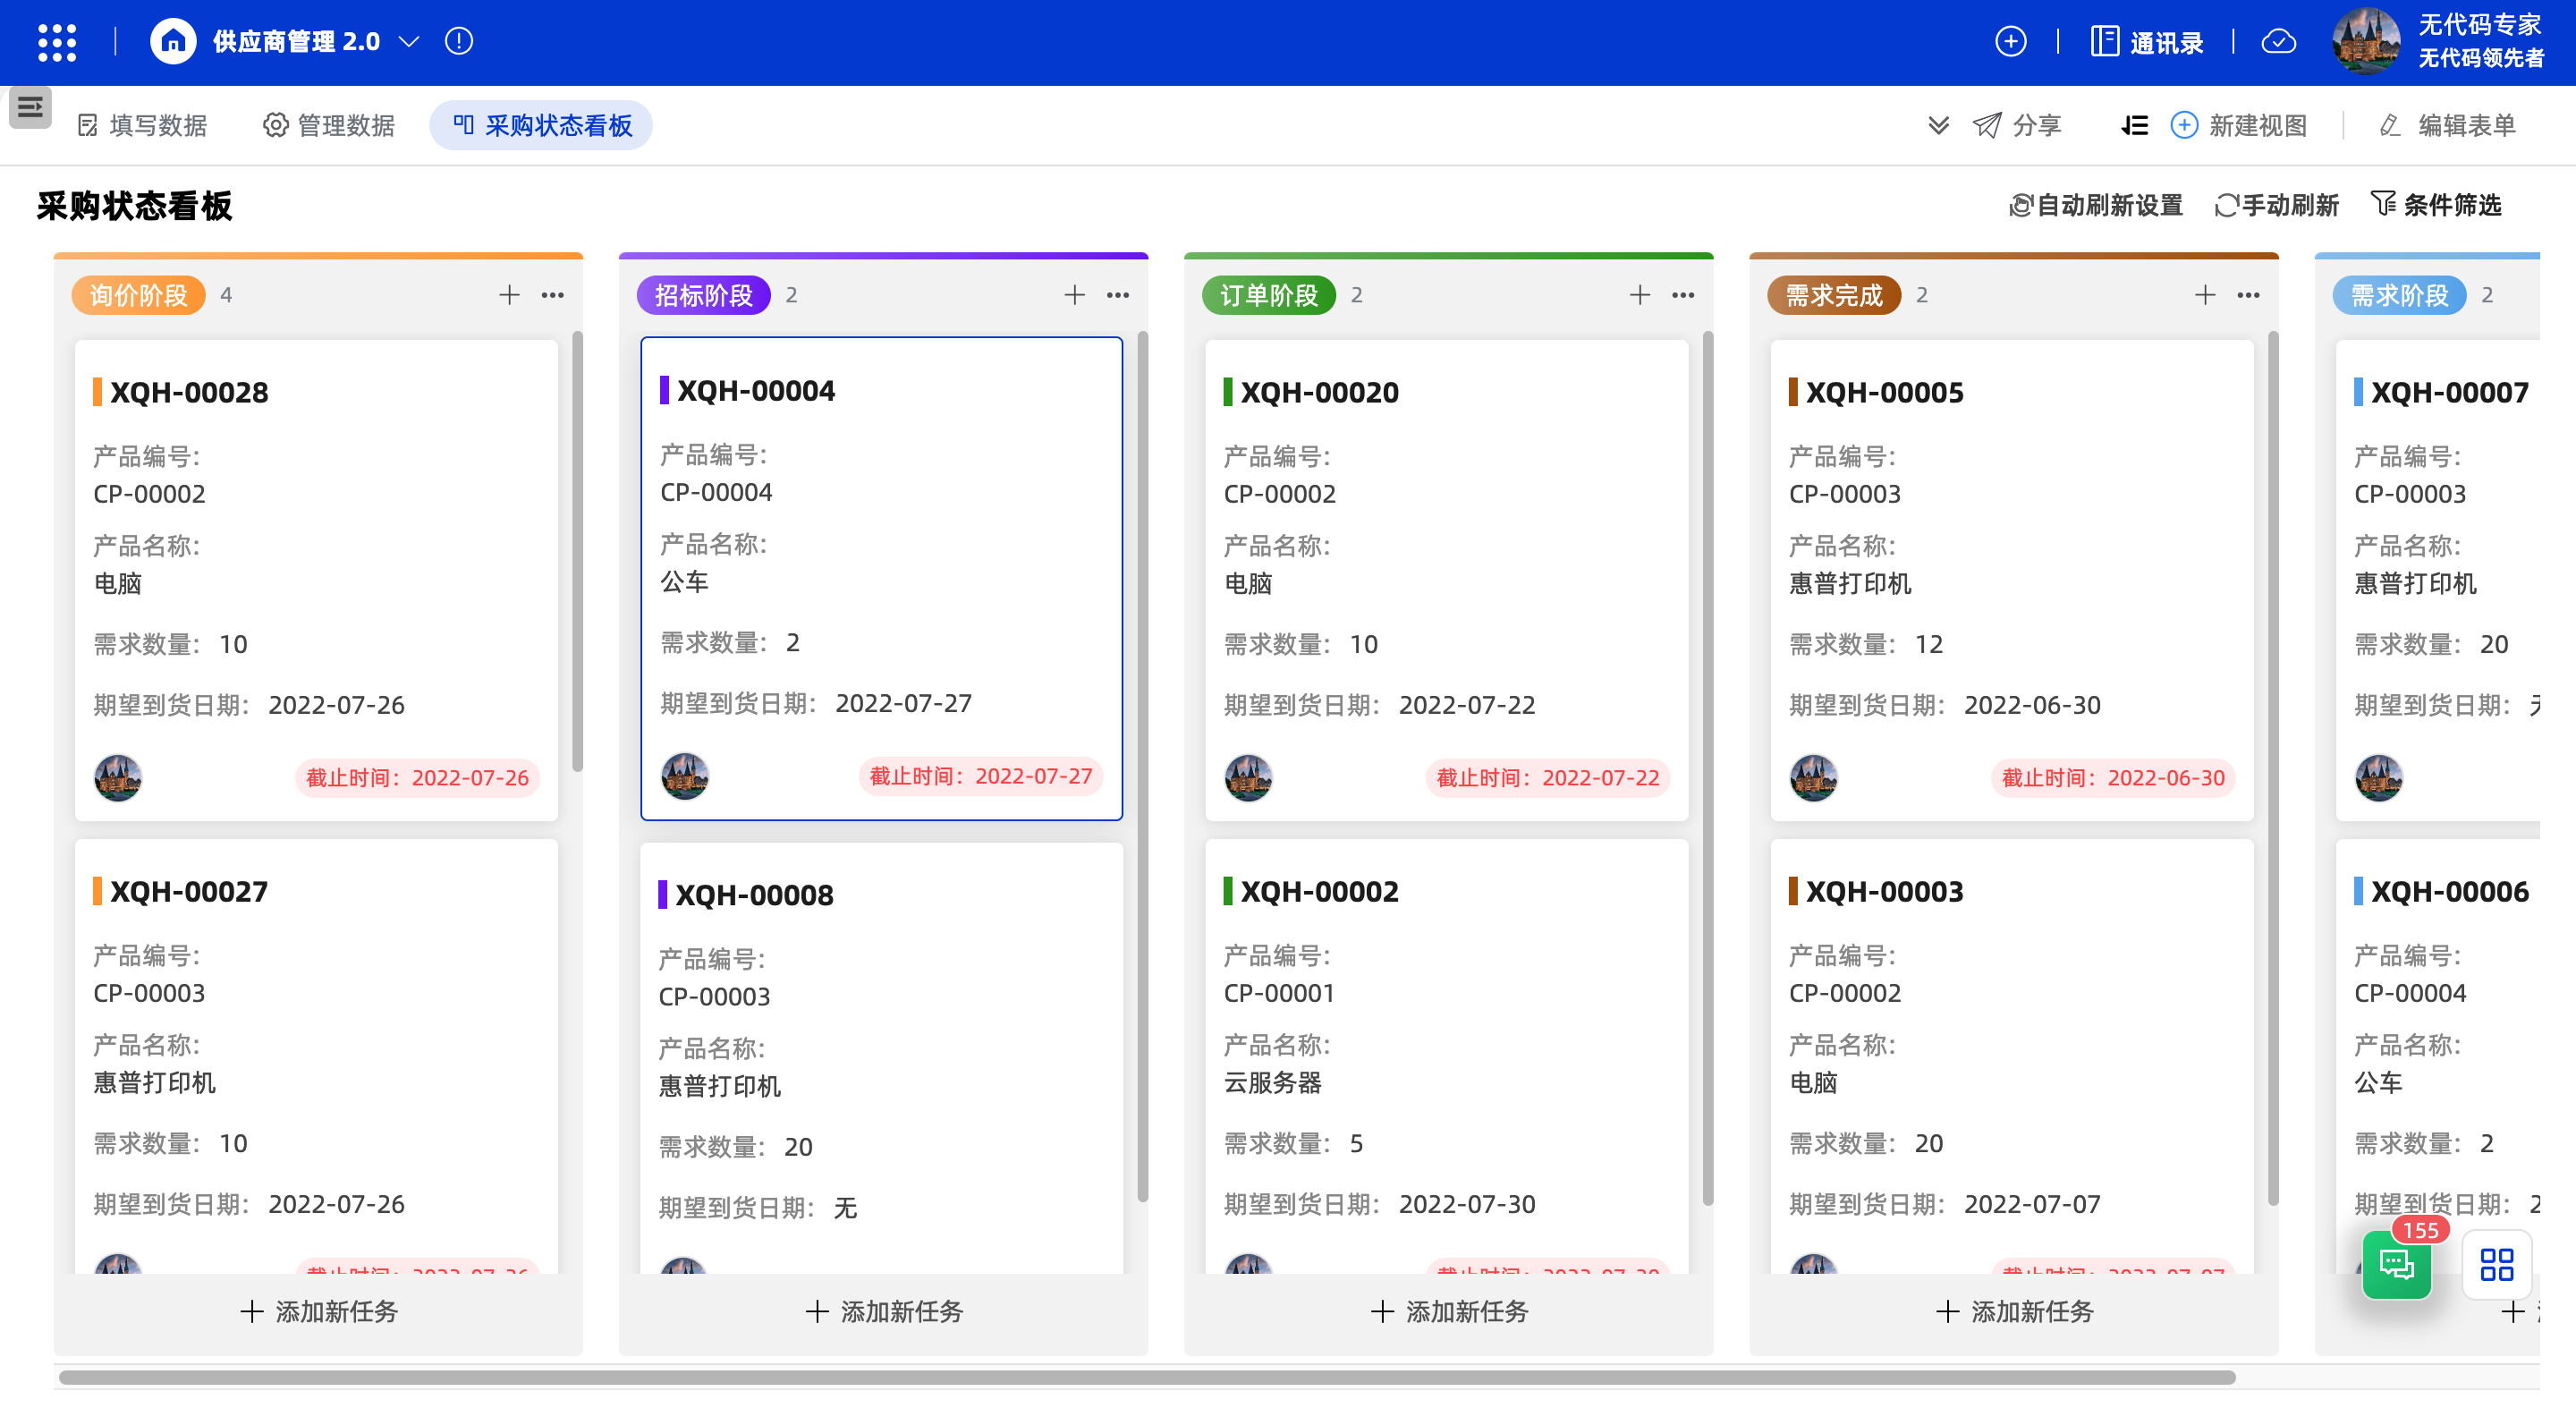Click 自动刷新设置 button
The height and width of the screenshot is (1408, 2576).
[2095, 205]
